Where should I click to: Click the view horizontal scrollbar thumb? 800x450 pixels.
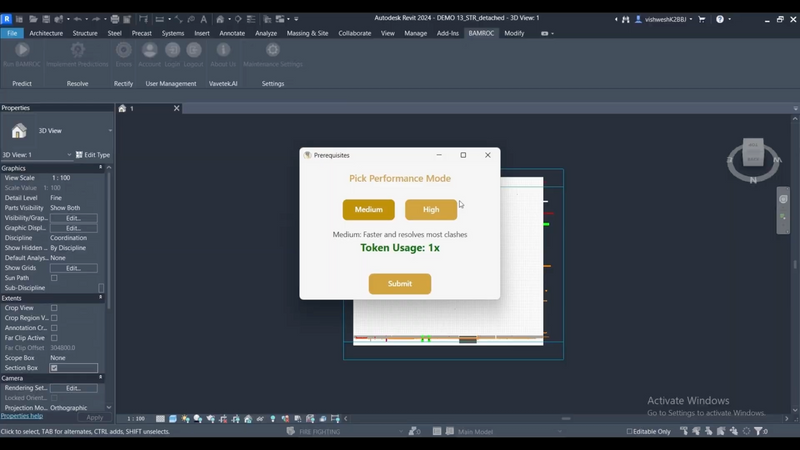coord(566,418)
